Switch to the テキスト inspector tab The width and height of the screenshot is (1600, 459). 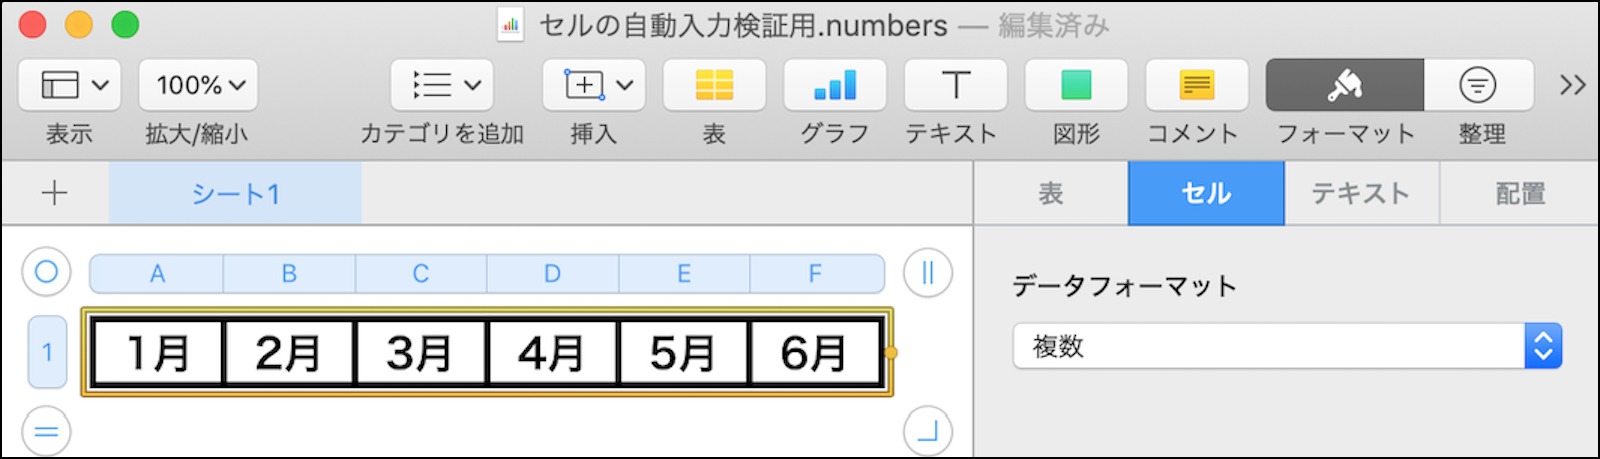[1361, 193]
